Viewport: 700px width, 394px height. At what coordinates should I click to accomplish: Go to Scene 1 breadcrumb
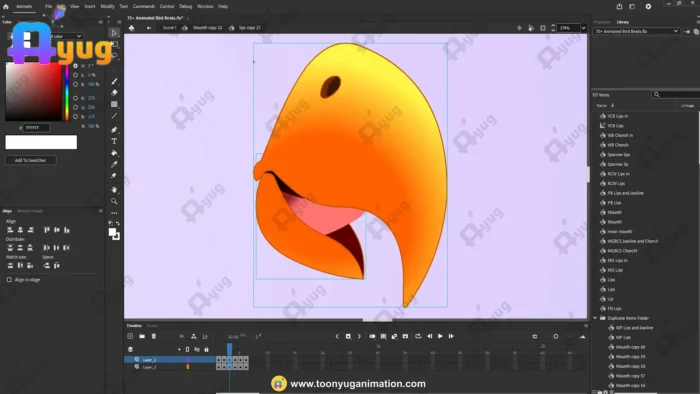[x=170, y=28]
